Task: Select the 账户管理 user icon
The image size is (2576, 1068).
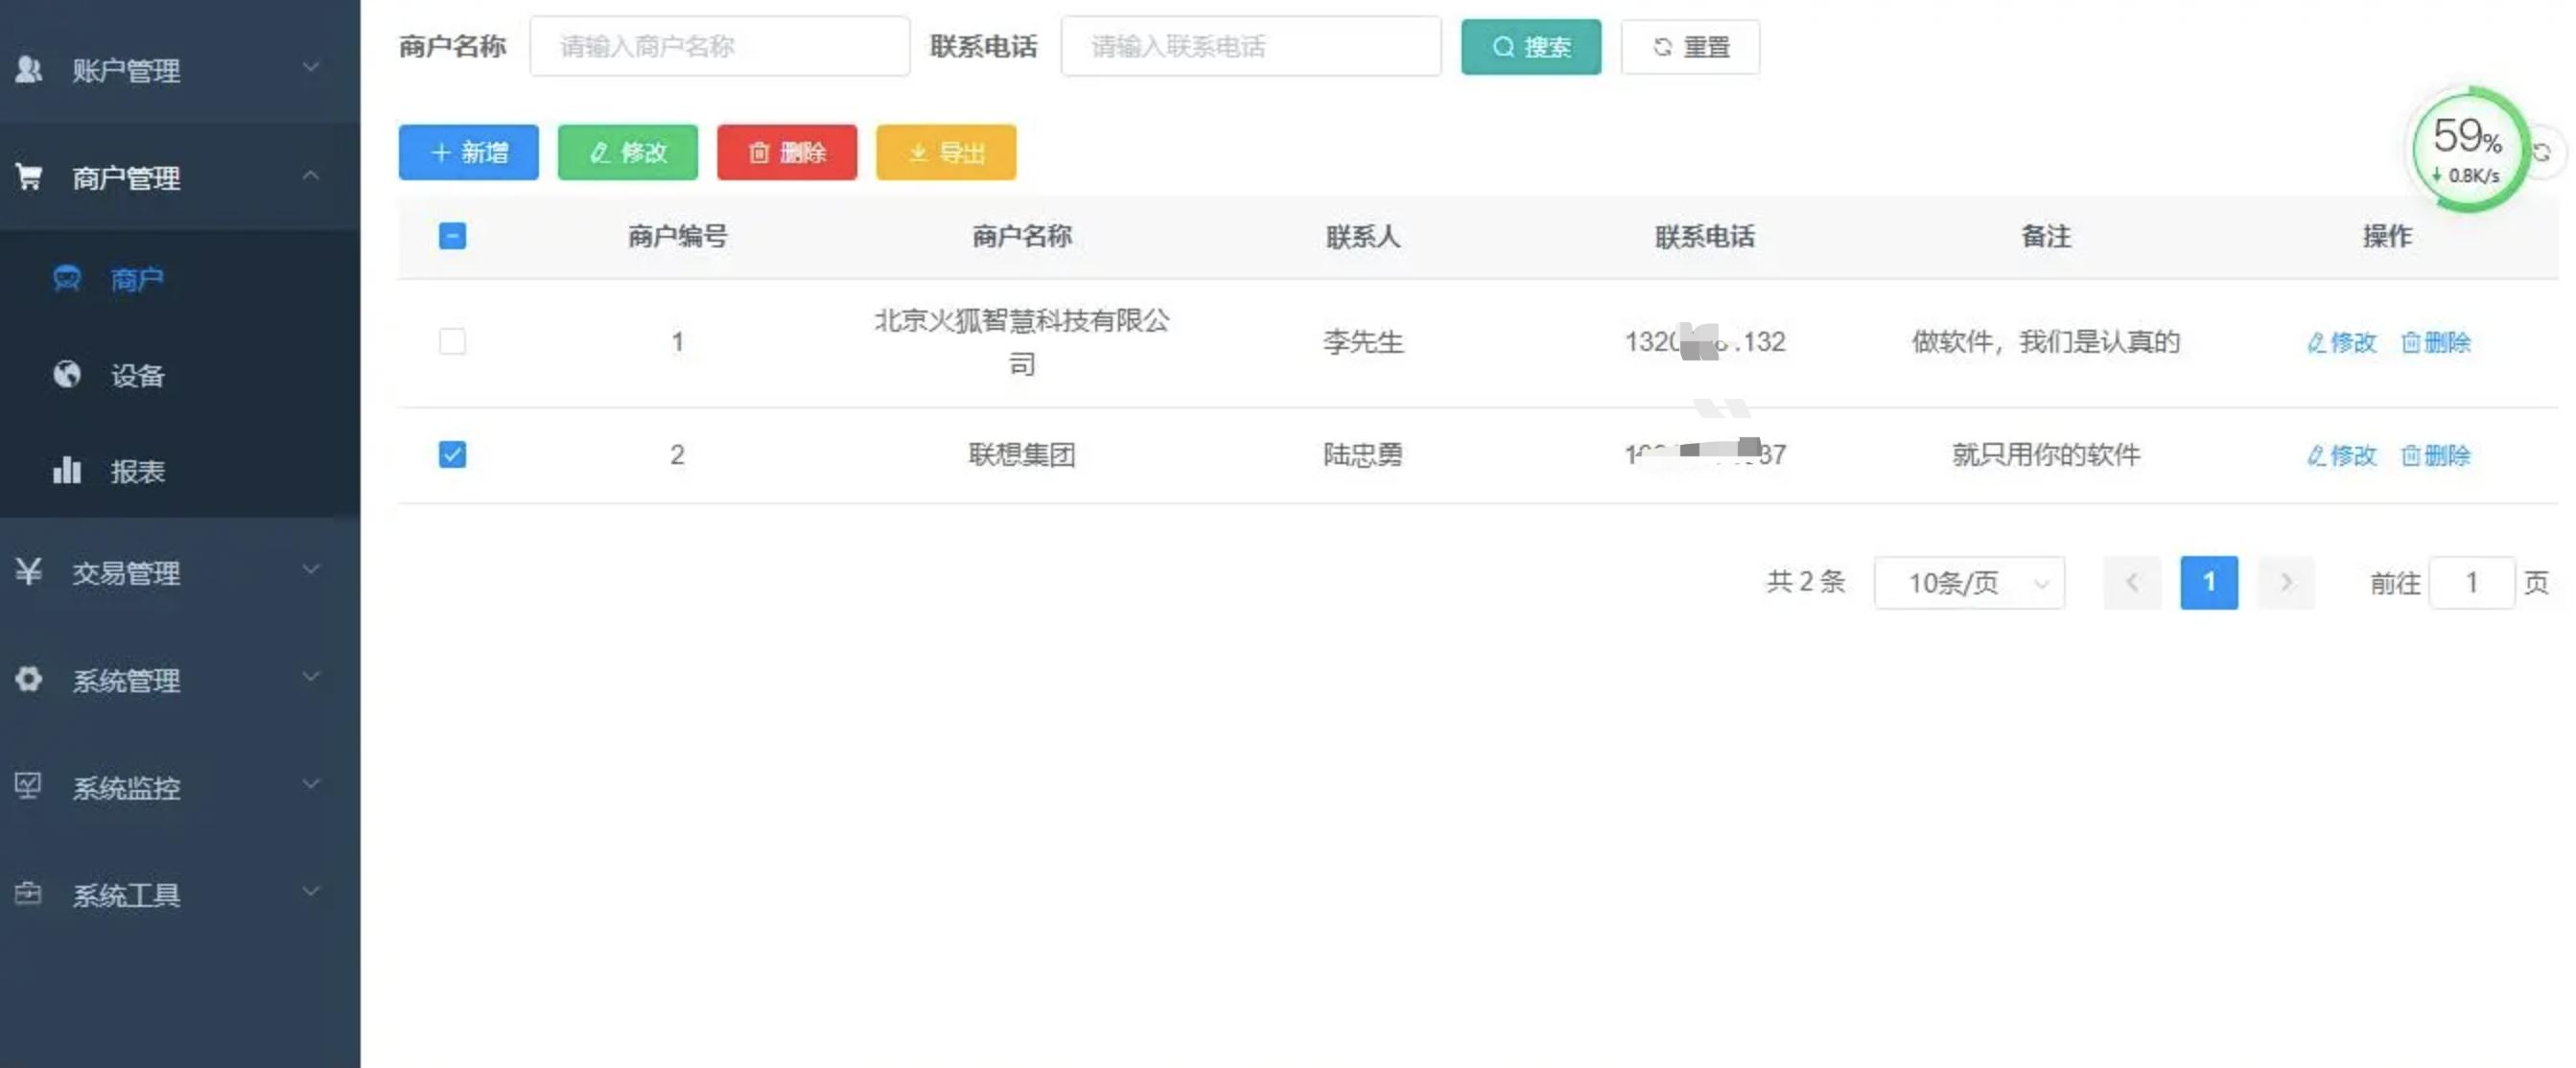Action: point(28,68)
